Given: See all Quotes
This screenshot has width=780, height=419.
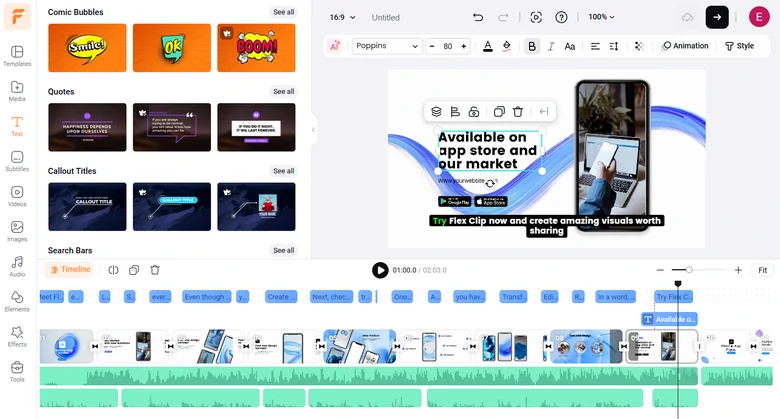Looking at the screenshot, I should click(x=284, y=92).
